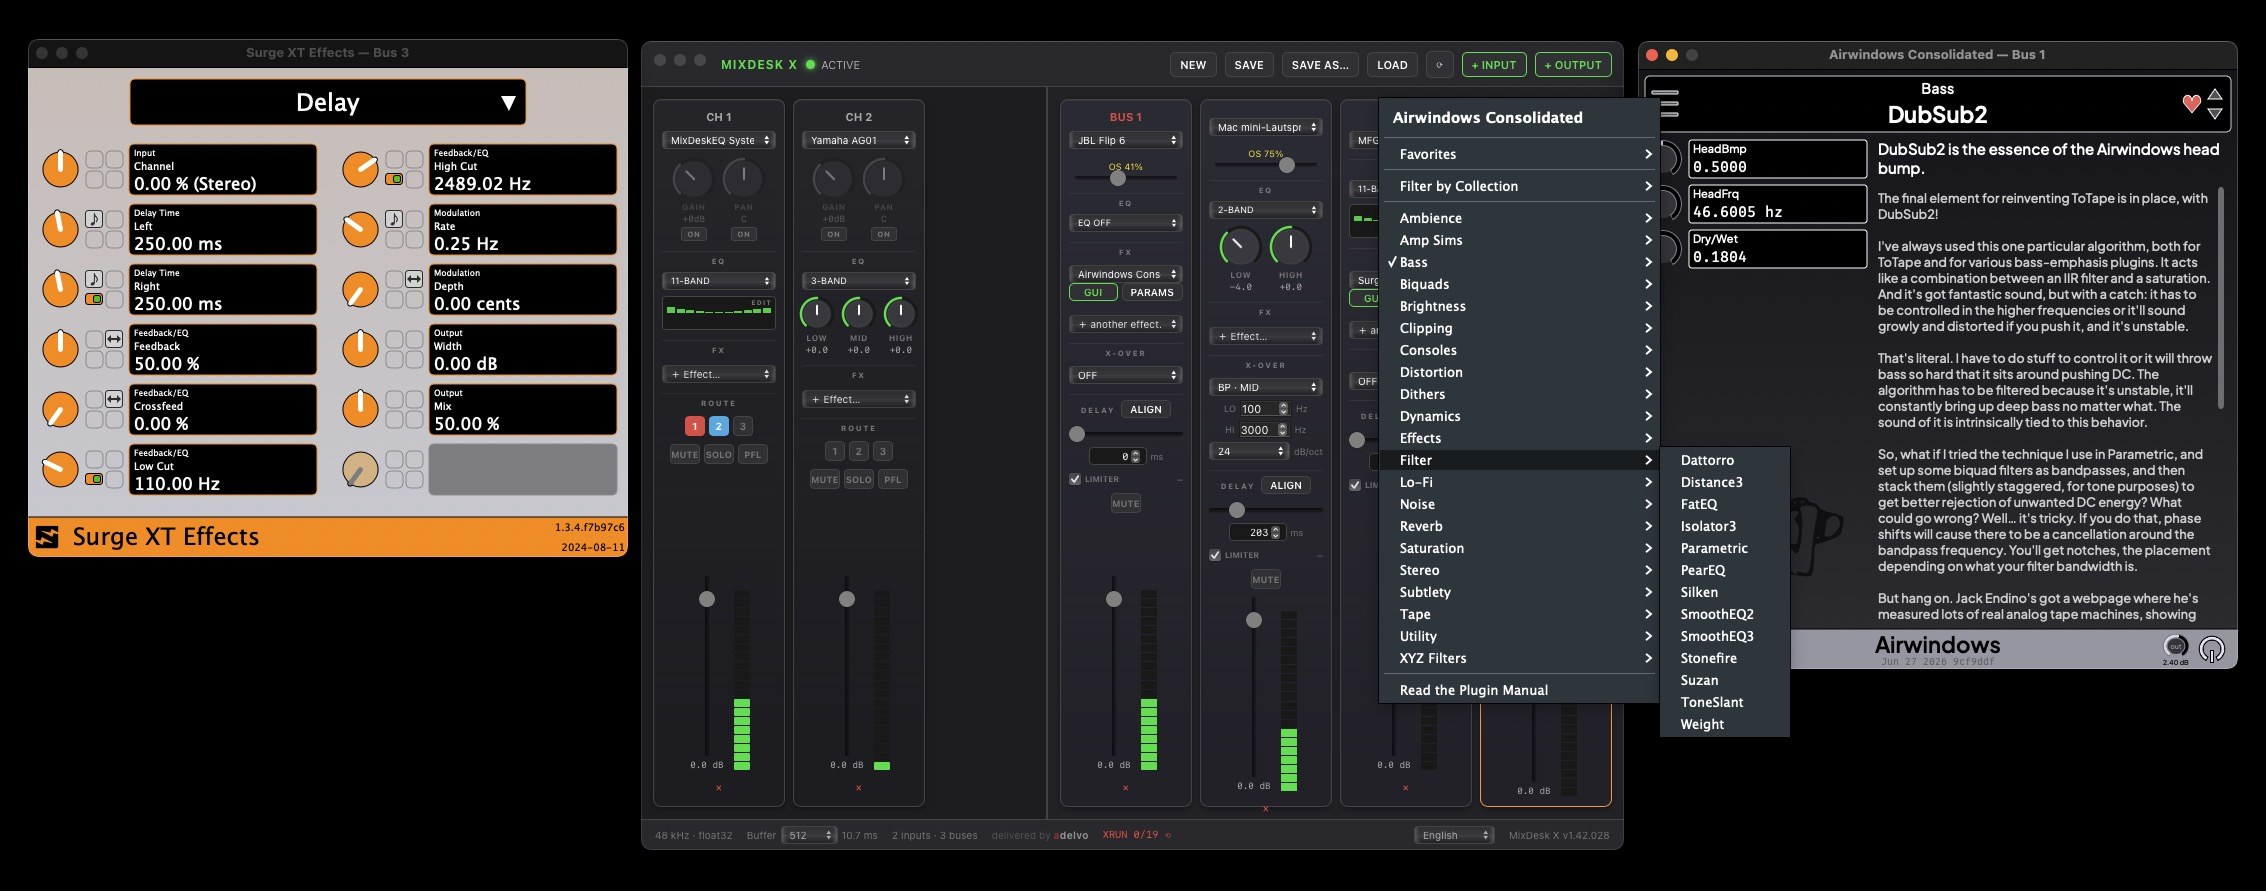Click the CH 1 EQ curve EDIT display
Screen dimensions: 2266x891
[718, 313]
